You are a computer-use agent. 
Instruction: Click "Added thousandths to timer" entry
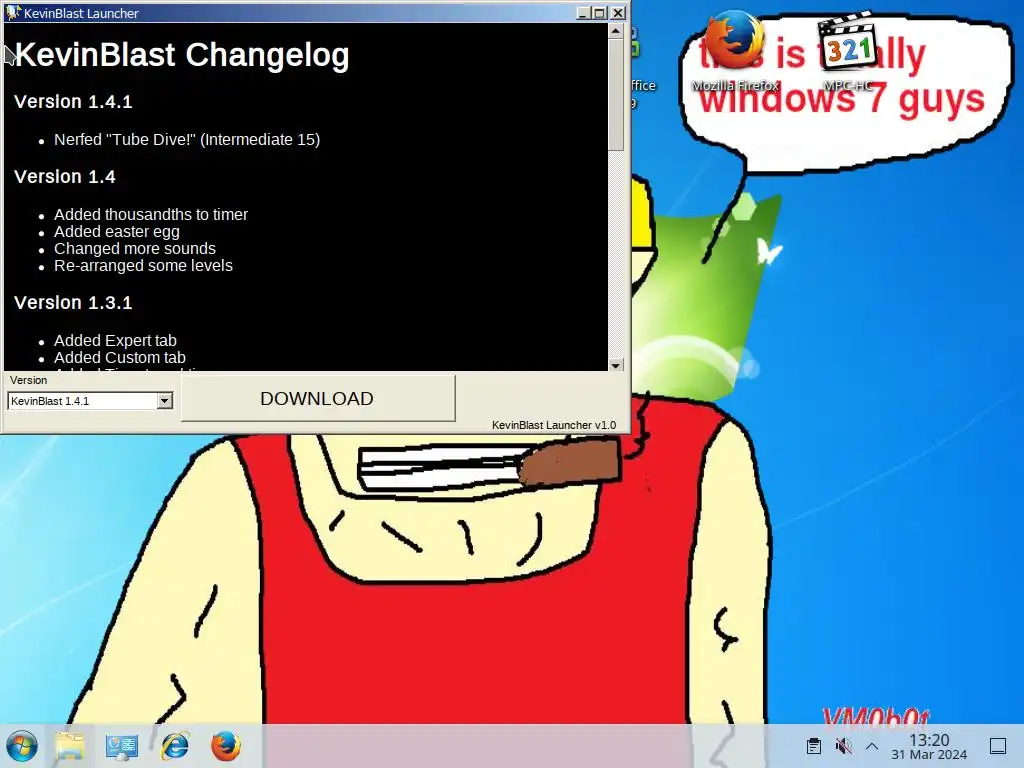151,214
